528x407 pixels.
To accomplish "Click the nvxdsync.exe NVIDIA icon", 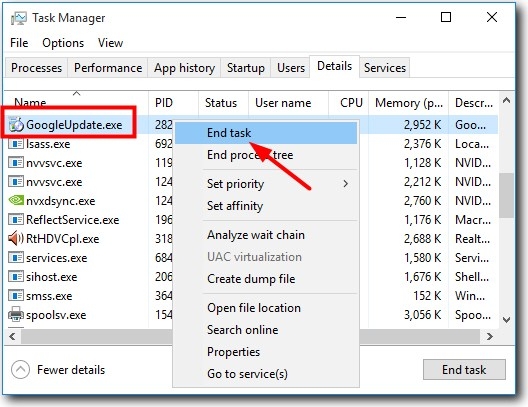I will click(x=16, y=201).
